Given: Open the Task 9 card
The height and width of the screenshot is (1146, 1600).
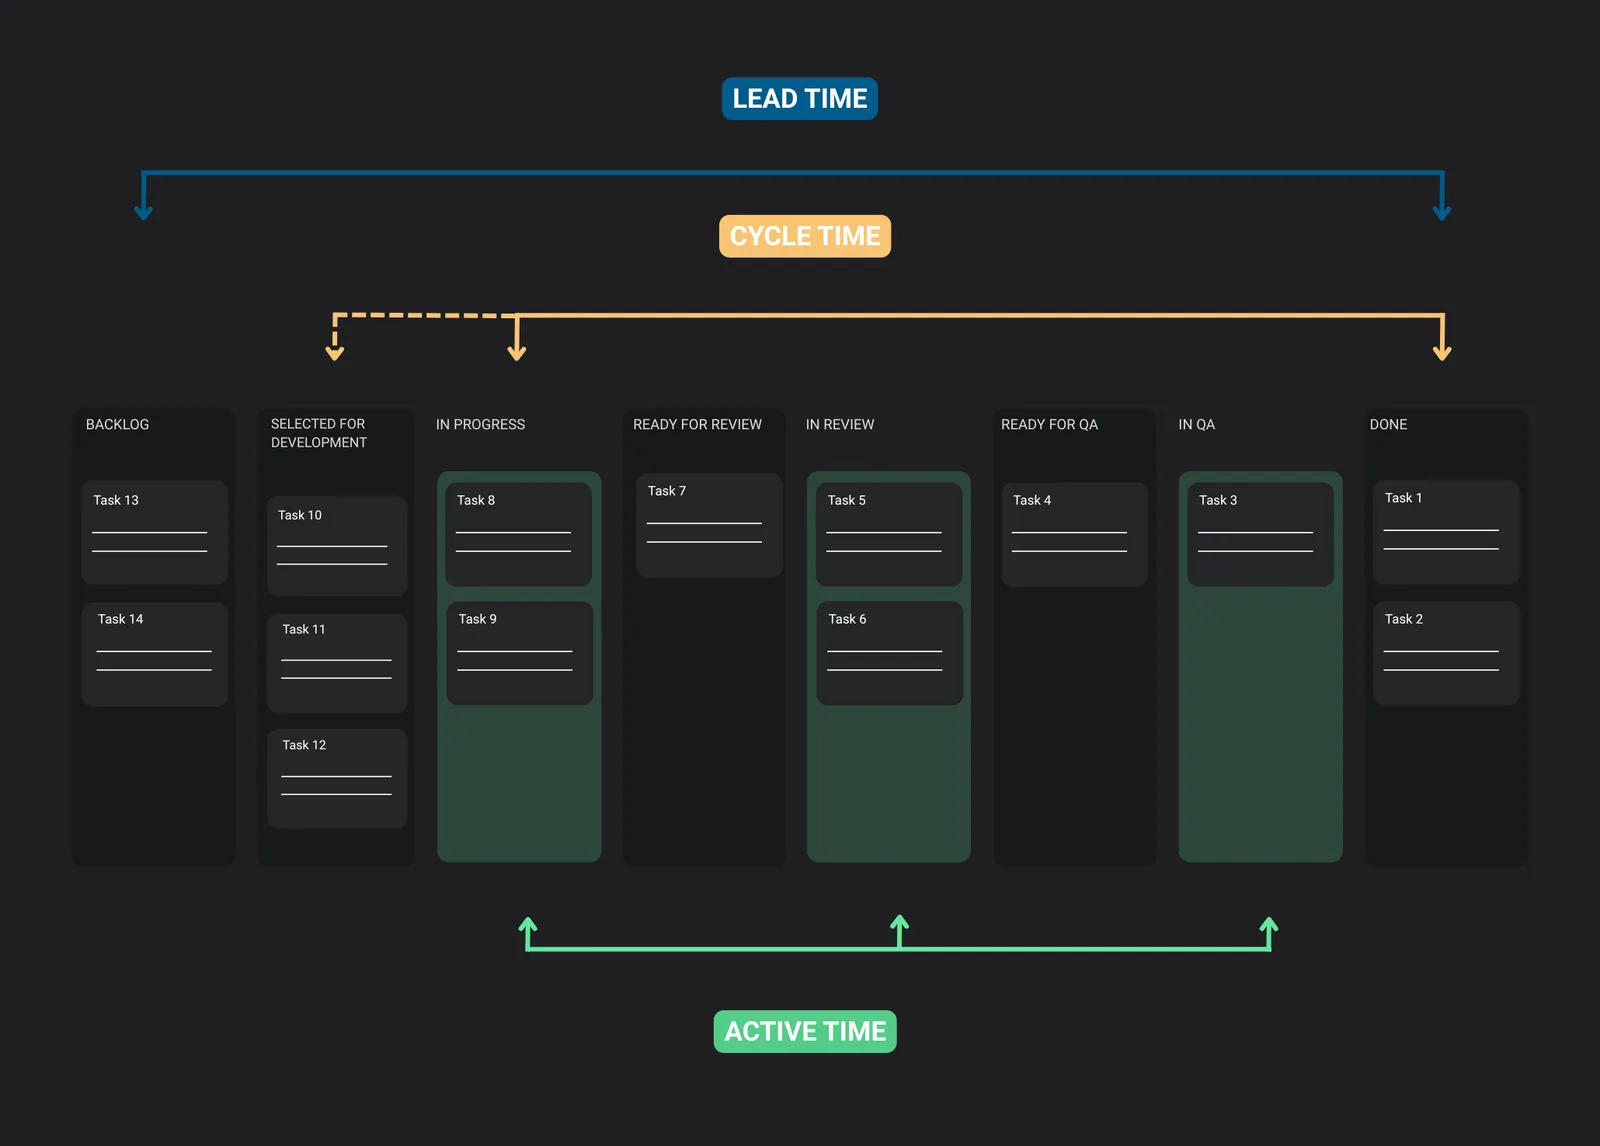Looking at the screenshot, I should (x=519, y=653).
